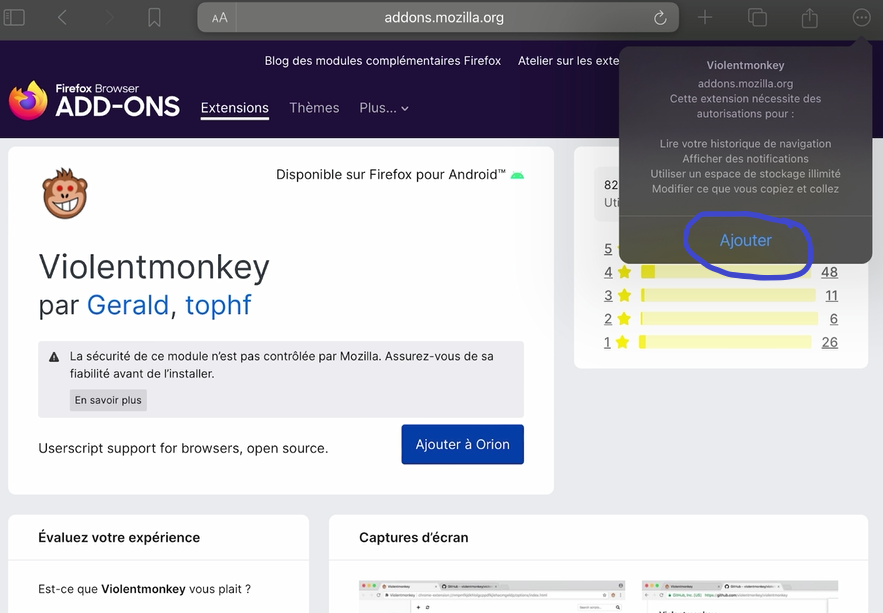Expand the Plus… dropdown menu

384,108
